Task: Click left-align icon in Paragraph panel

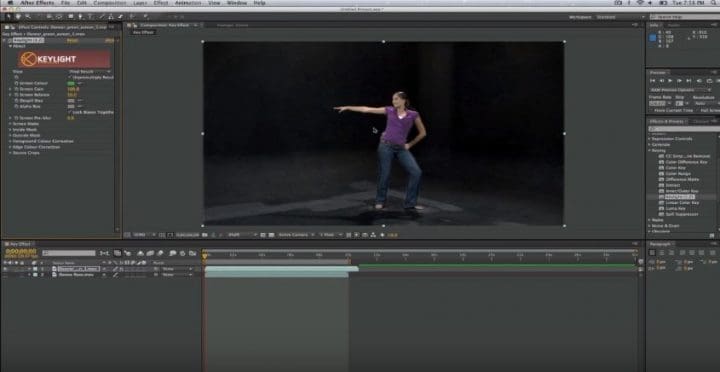Action: coord(652,253)
